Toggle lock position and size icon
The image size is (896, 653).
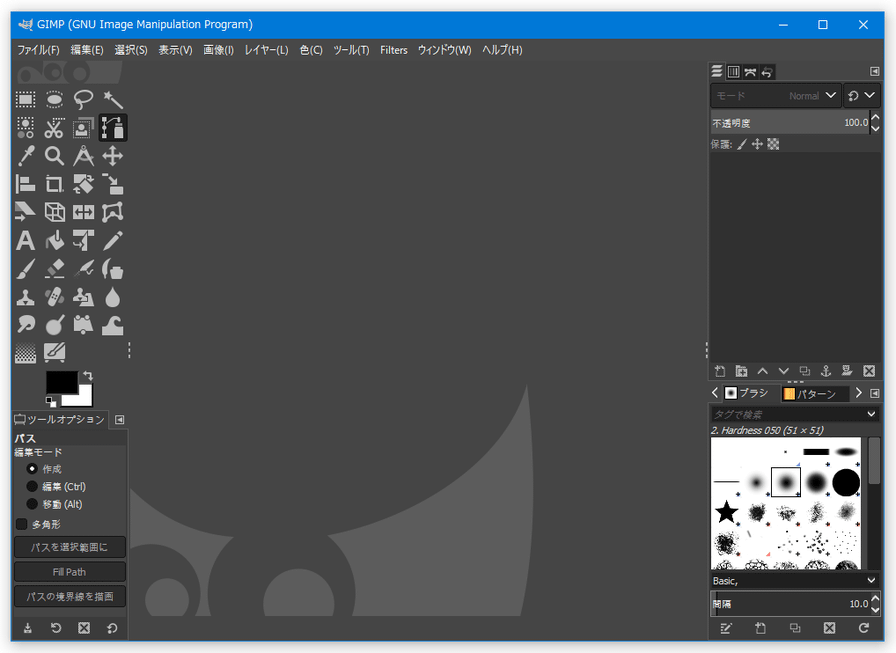tap(757, 144)
